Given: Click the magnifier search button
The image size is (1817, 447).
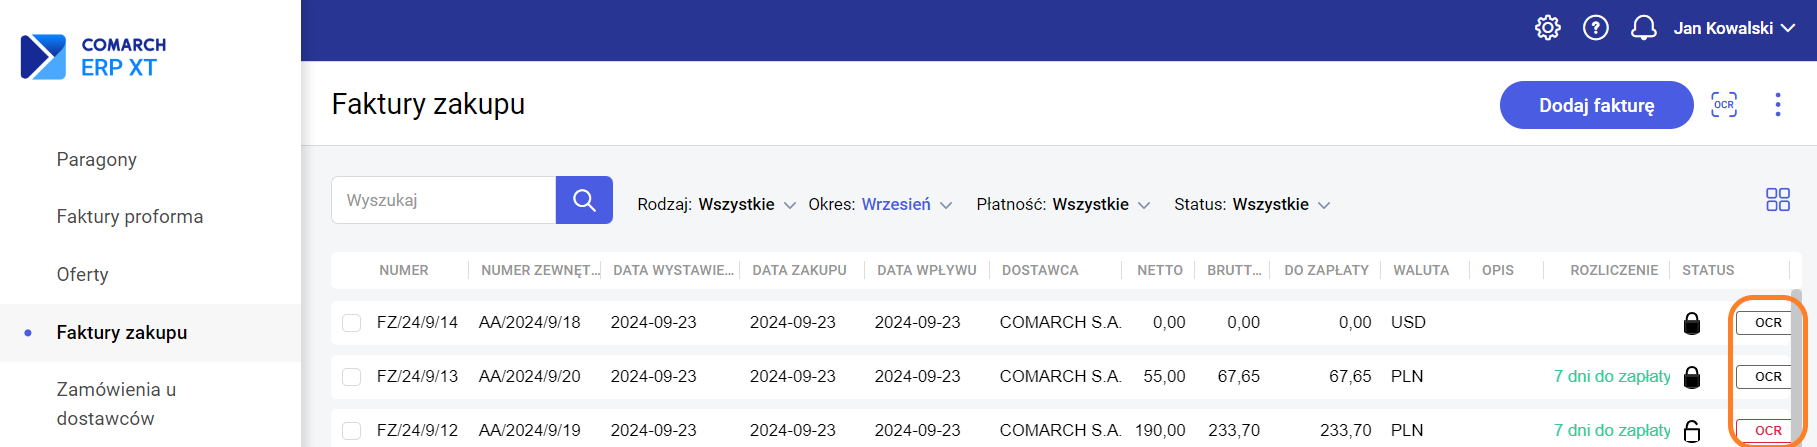Looking at the screenshot, I should tap(584, 200).
